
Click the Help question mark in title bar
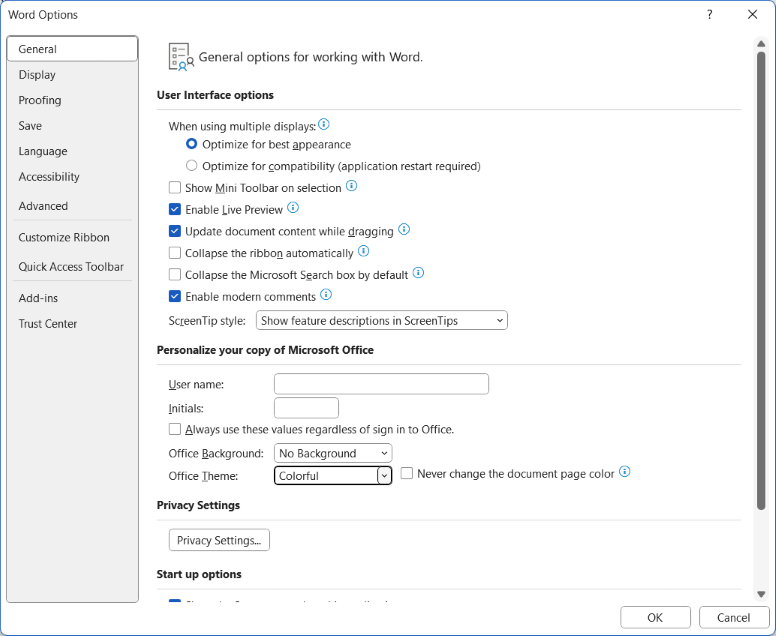tap(710, 15)
